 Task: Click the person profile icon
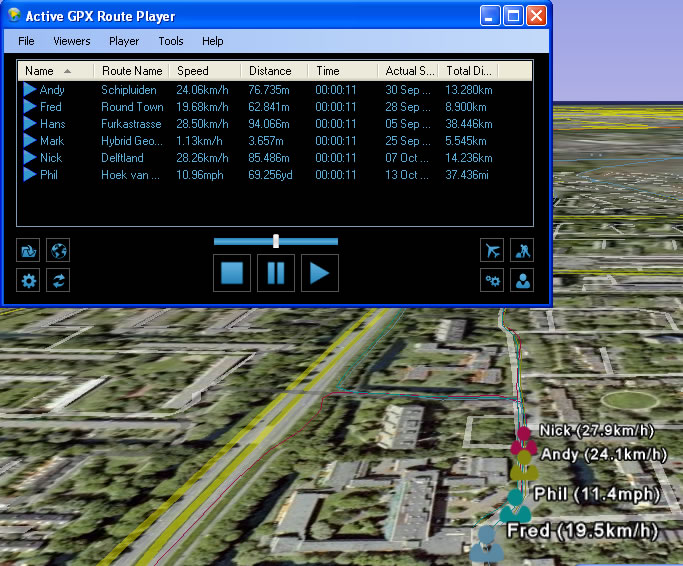[x=522, y=280]
